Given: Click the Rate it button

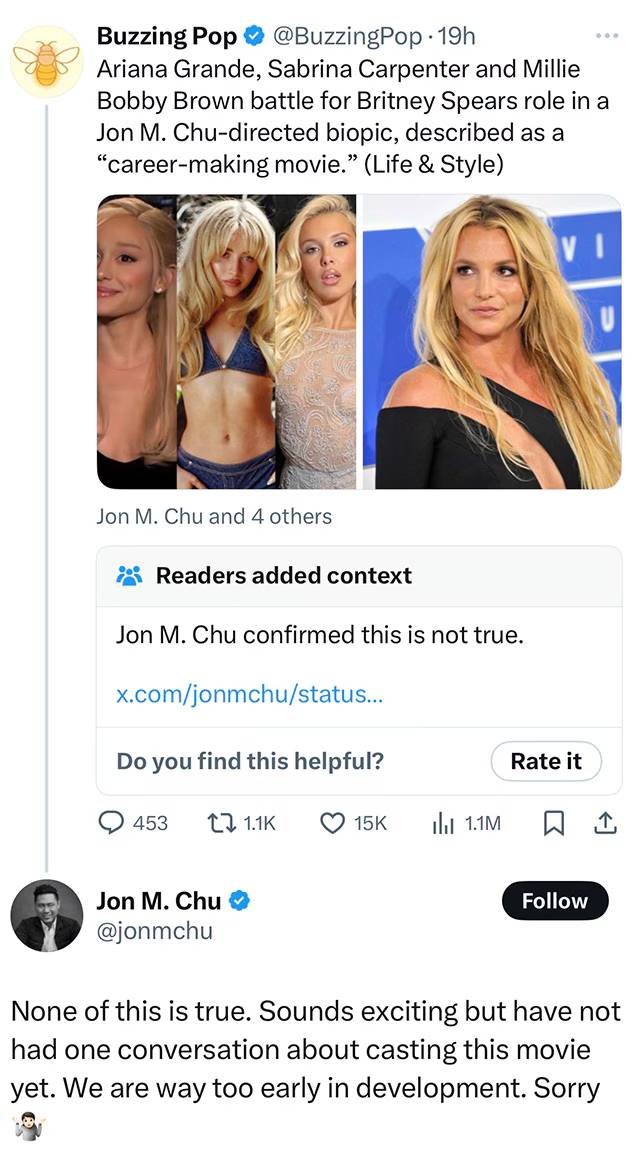Looking at the screenshot, I should 545,761.
